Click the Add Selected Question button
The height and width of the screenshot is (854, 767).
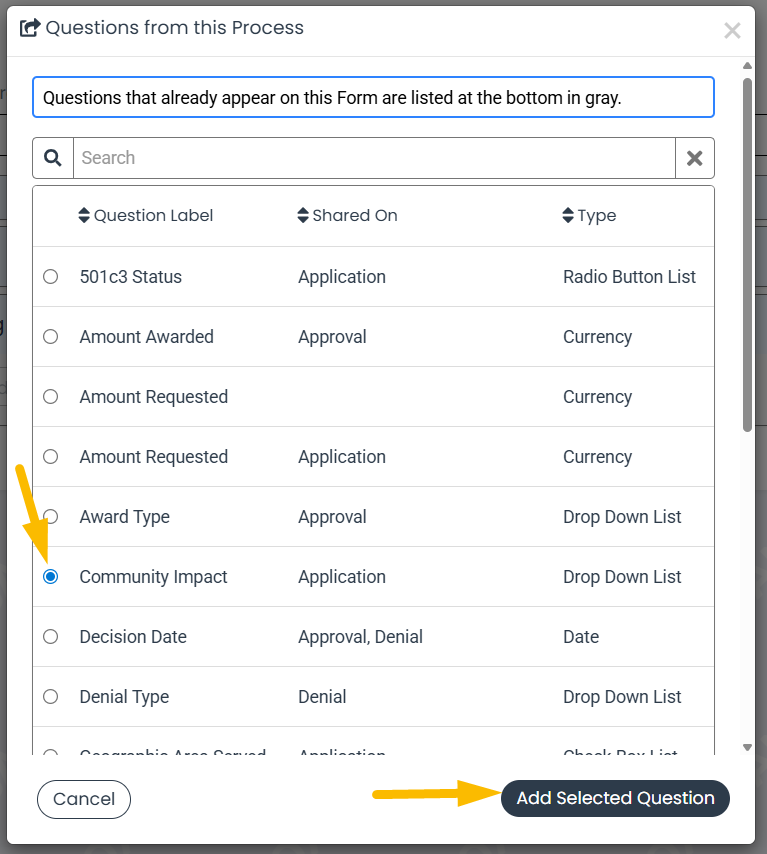[615, 798]
